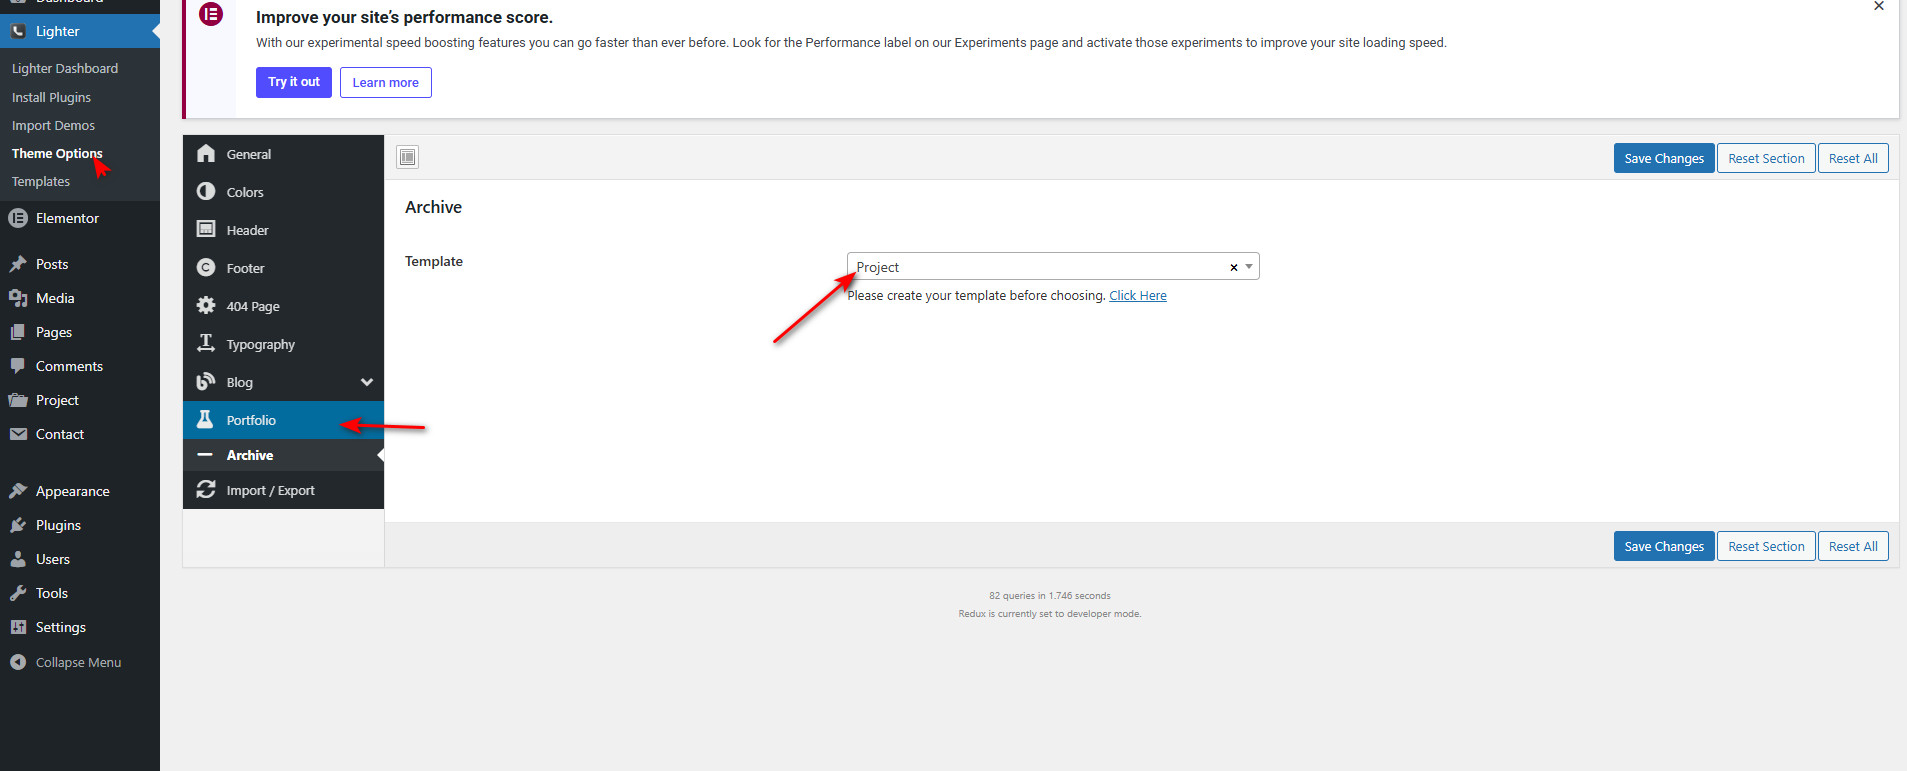The image size is (1907, 771).
Task: Open Import / Export section
Action: tap(270, 490)
